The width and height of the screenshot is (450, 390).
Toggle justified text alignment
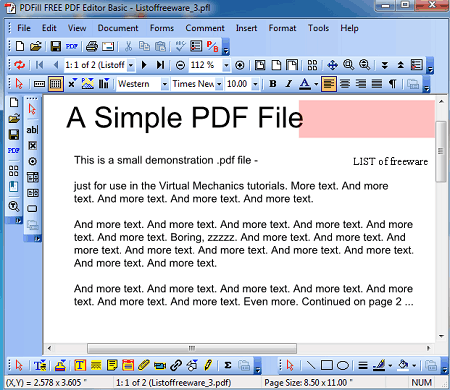pos(377,84)
